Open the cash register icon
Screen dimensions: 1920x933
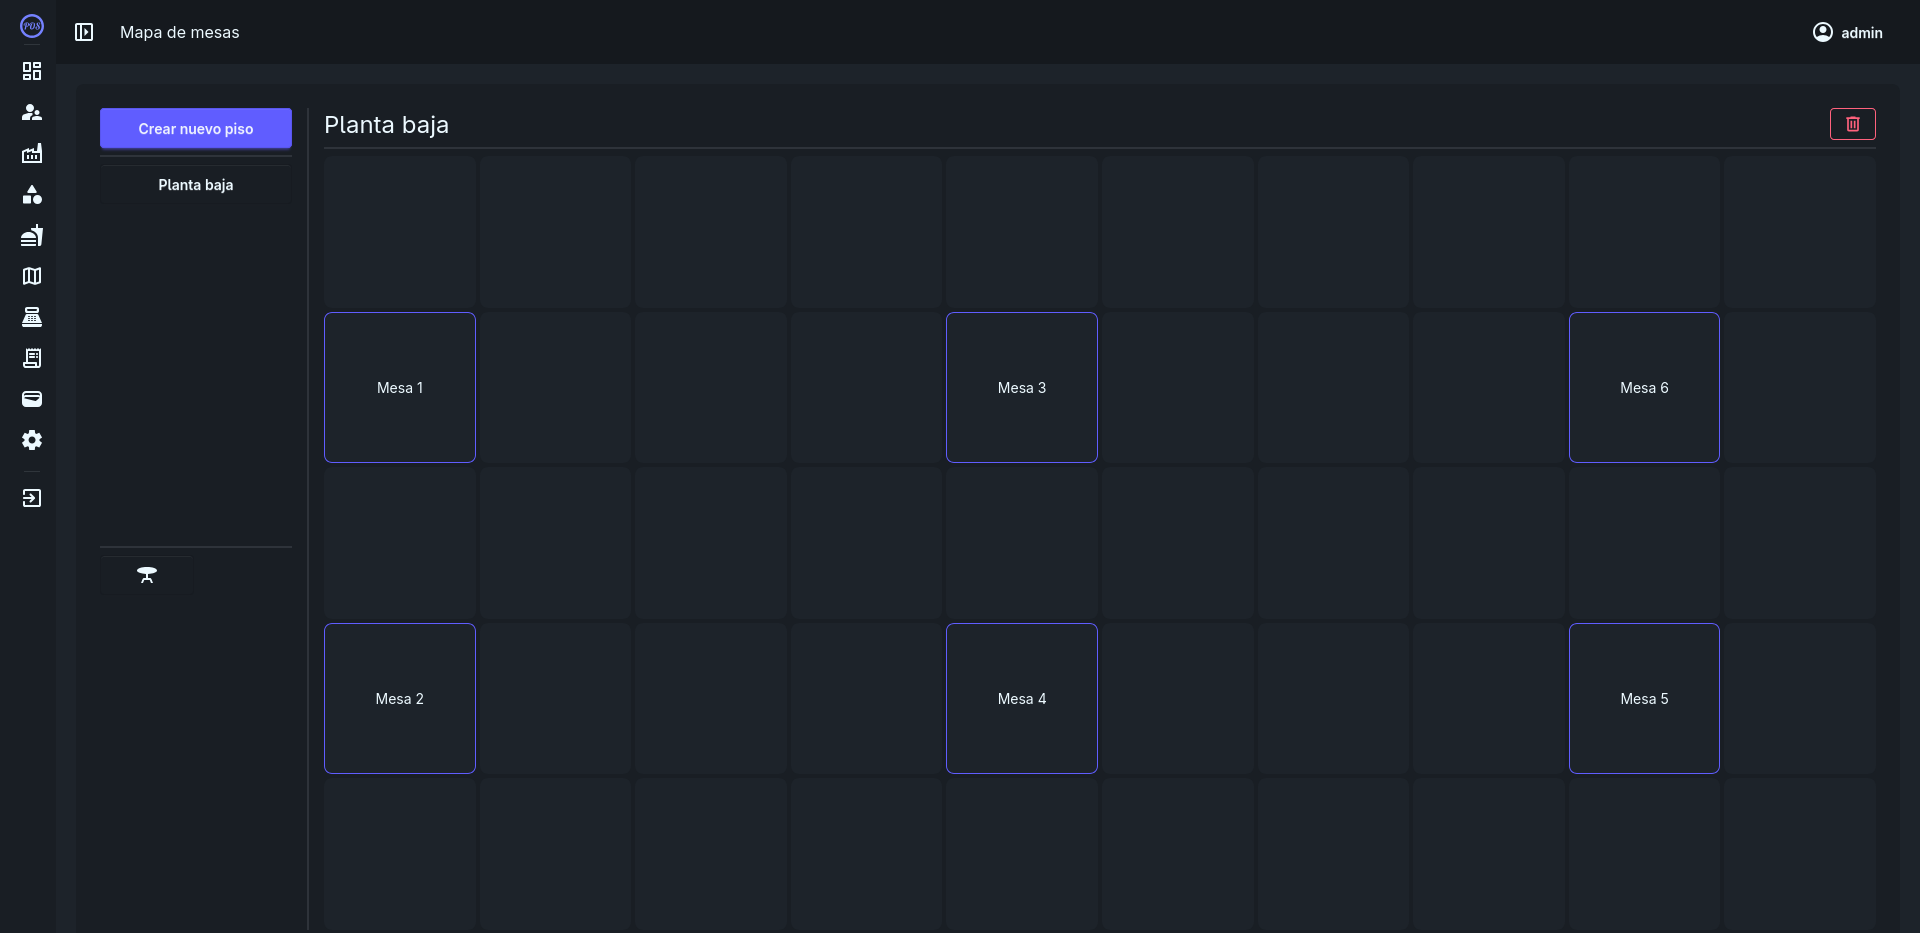point(32,317)
